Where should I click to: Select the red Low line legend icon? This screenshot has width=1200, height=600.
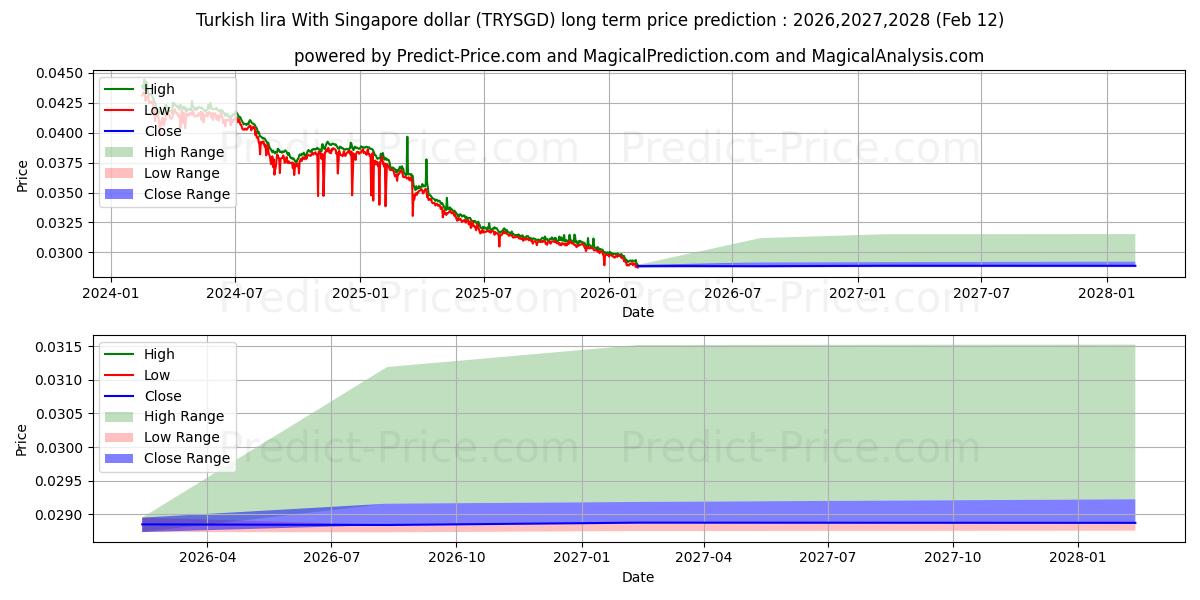[117, 109]
